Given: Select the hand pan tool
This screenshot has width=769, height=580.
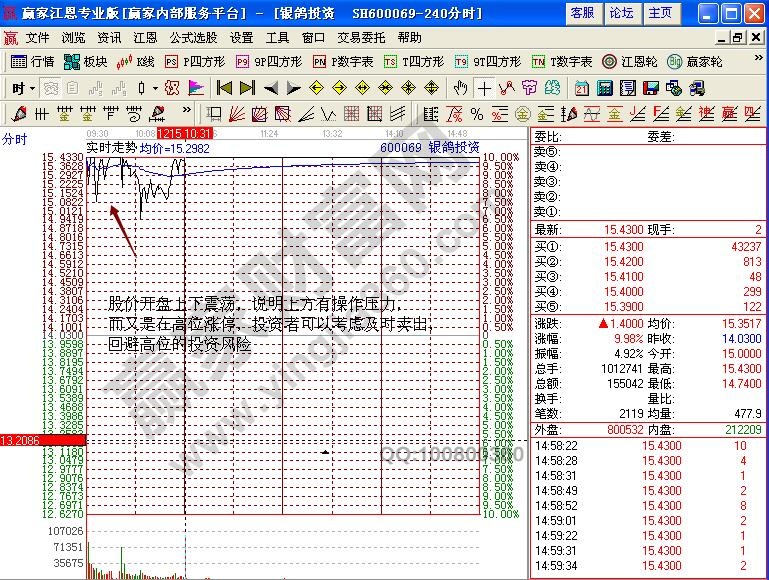Looking at the screenshot, I should (x=460, y=88).
